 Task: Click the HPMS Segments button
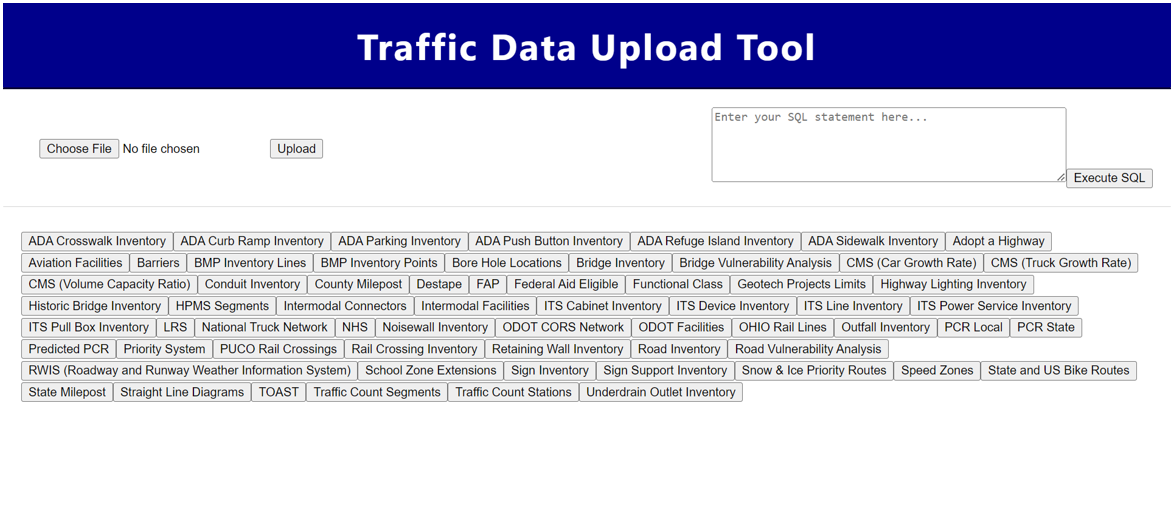click(222, 306)
